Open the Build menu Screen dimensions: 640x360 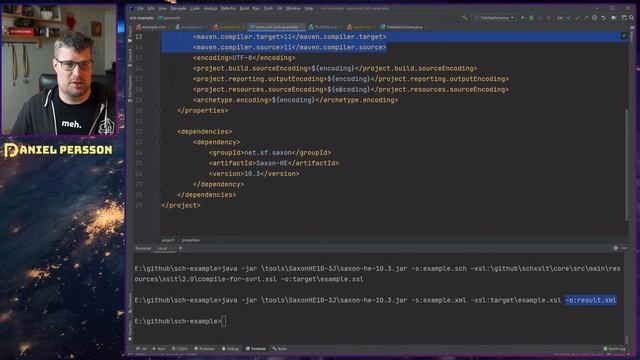click(x=244, y=8)
